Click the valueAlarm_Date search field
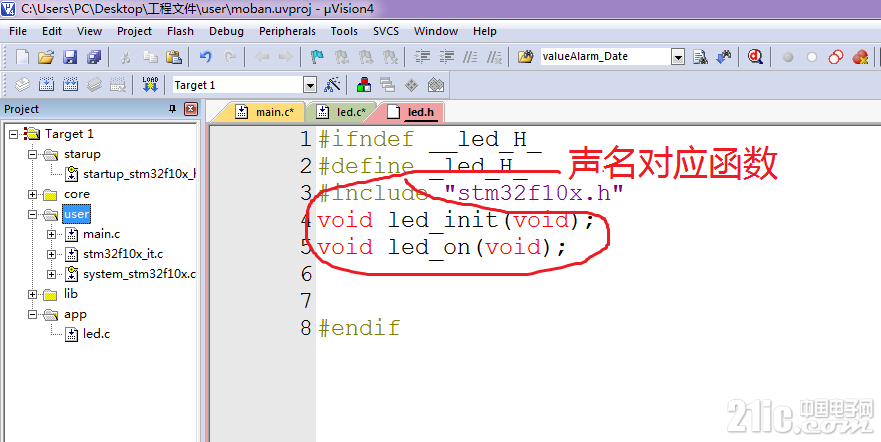This screenshot has height=442, width=881. (x=606, y=57)
